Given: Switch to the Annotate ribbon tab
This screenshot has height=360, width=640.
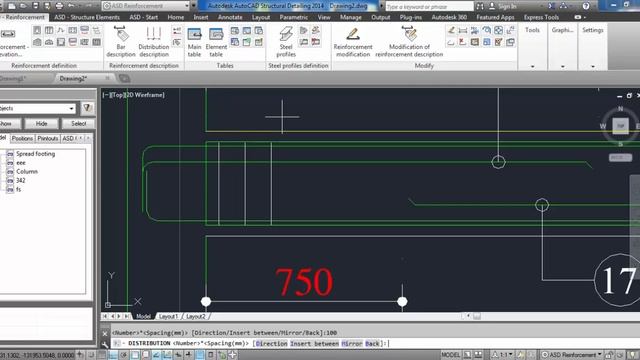Looking at the screenshot, I should (x=230, y=17).
